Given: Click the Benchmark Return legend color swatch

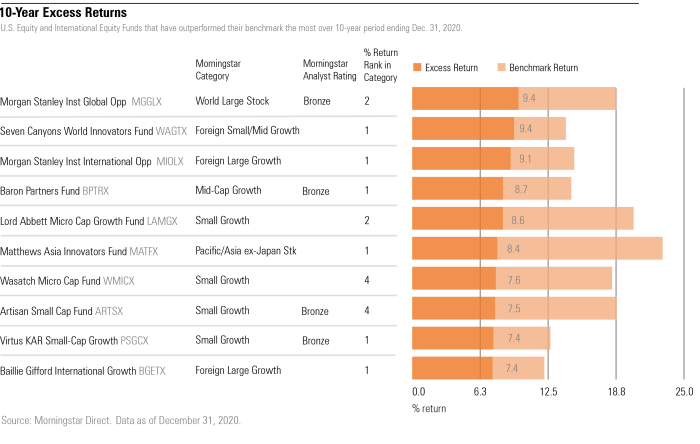Looking at the screenshot, I should [501, 68].
